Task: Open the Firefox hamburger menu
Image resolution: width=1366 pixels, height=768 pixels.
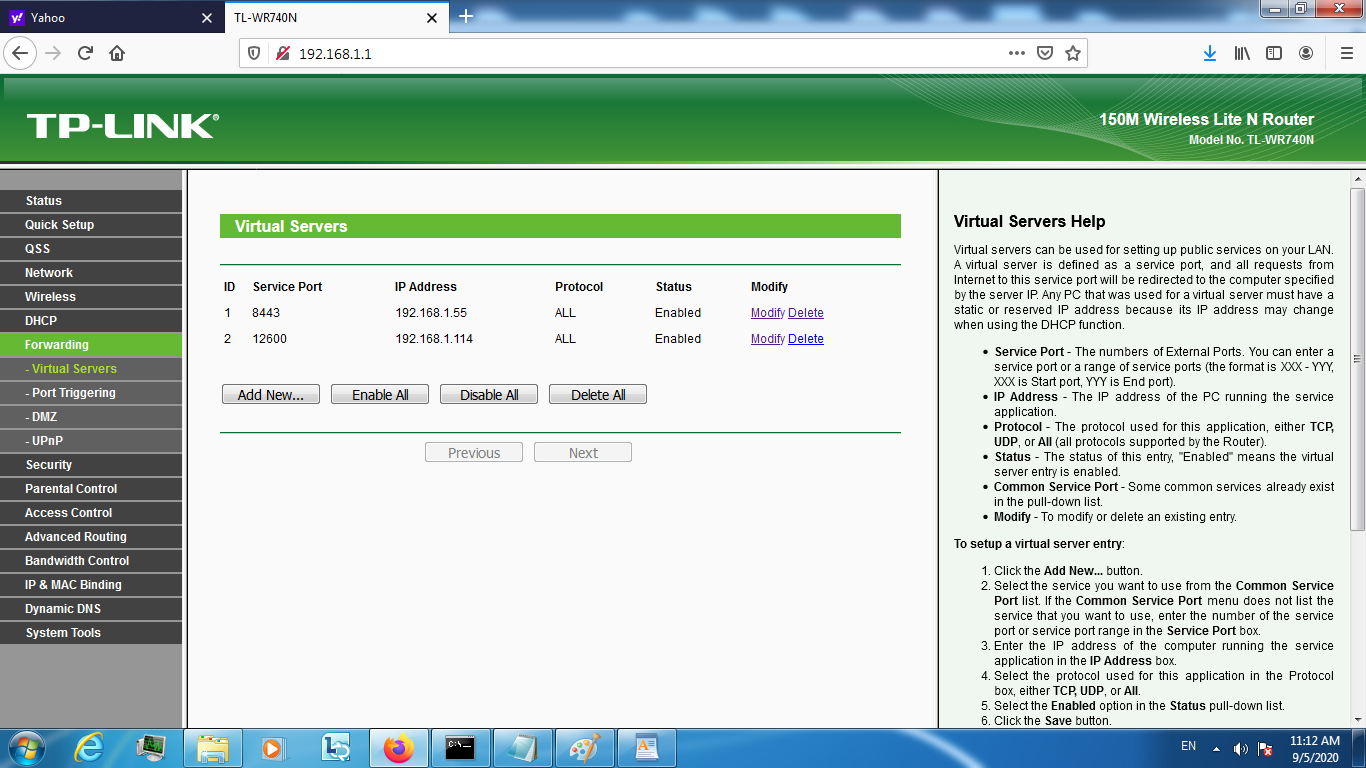Action: click(x=1346, y=53)
